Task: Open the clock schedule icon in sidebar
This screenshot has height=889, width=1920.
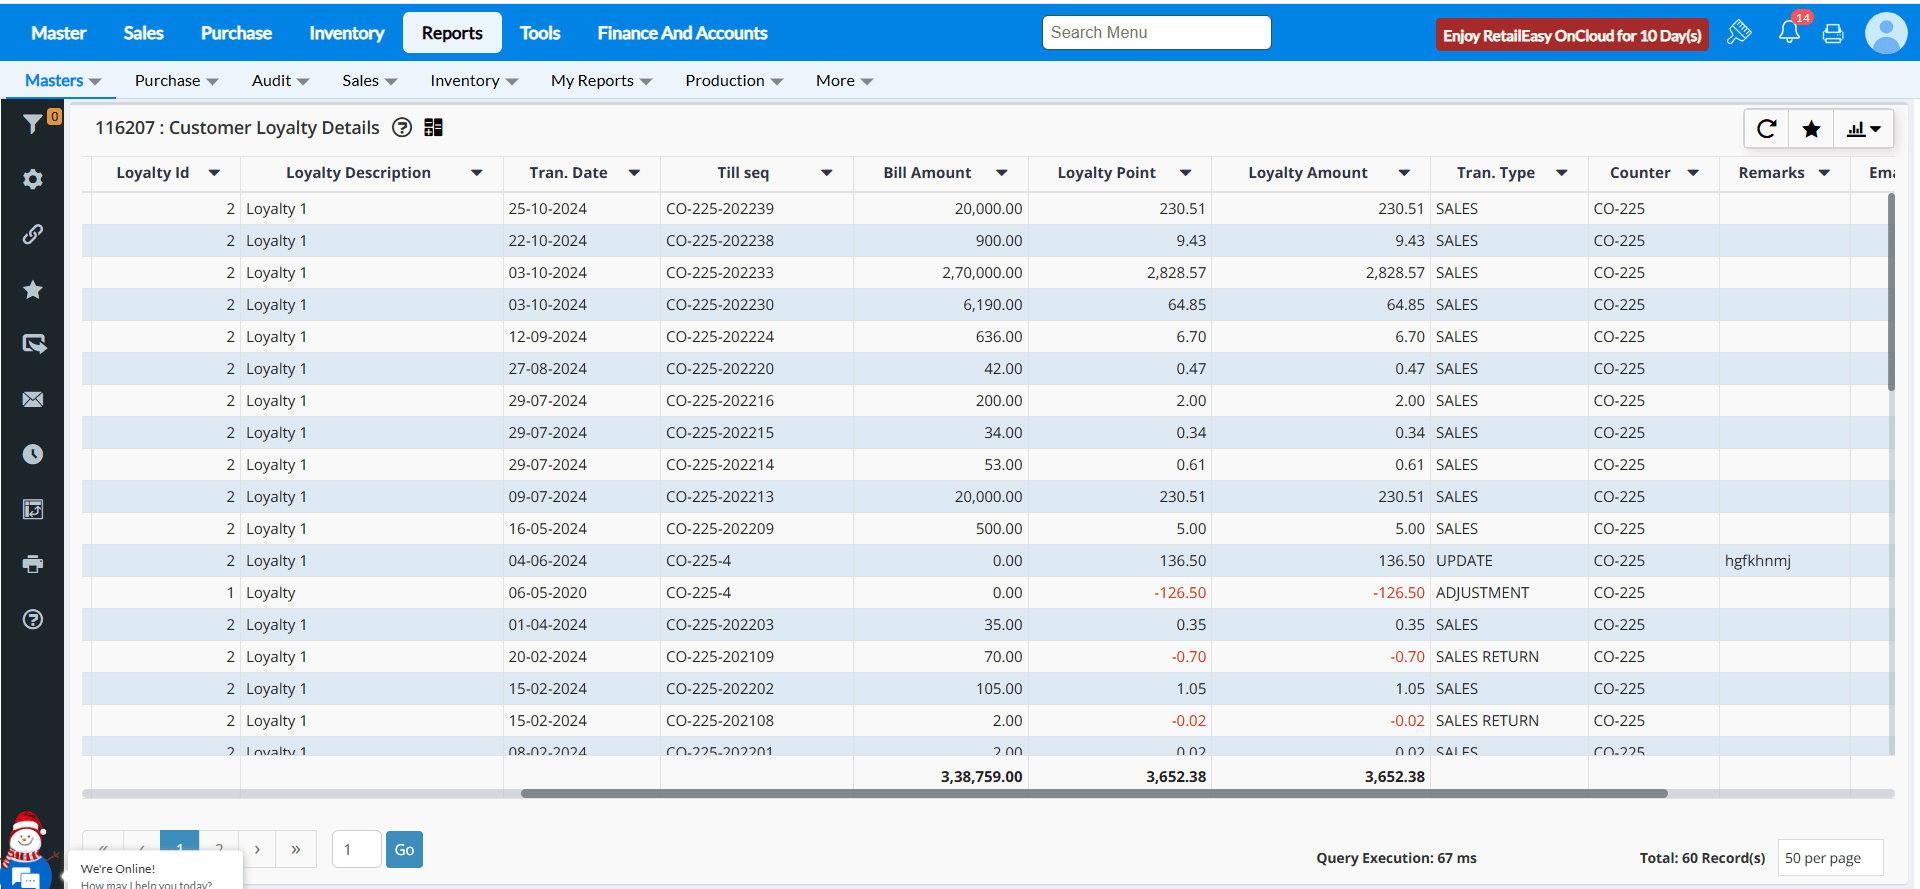Action: pos(32,454)
